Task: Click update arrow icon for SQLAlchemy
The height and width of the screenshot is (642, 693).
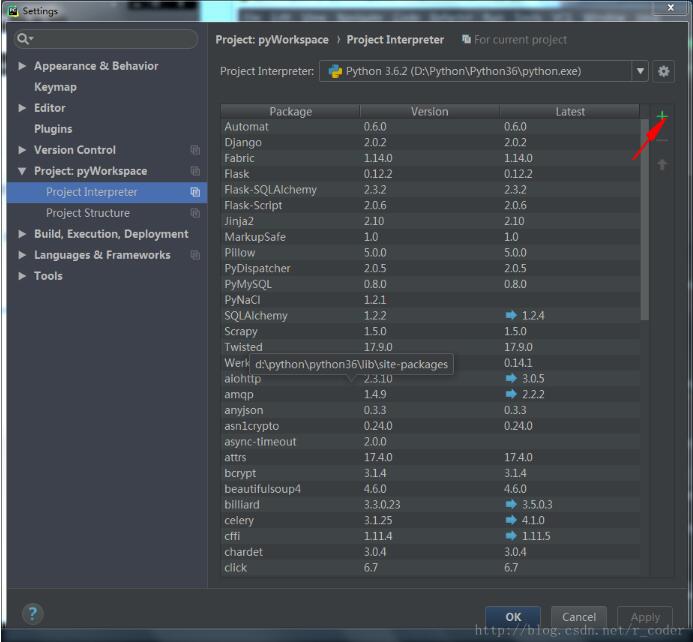Action: (511, 315)
